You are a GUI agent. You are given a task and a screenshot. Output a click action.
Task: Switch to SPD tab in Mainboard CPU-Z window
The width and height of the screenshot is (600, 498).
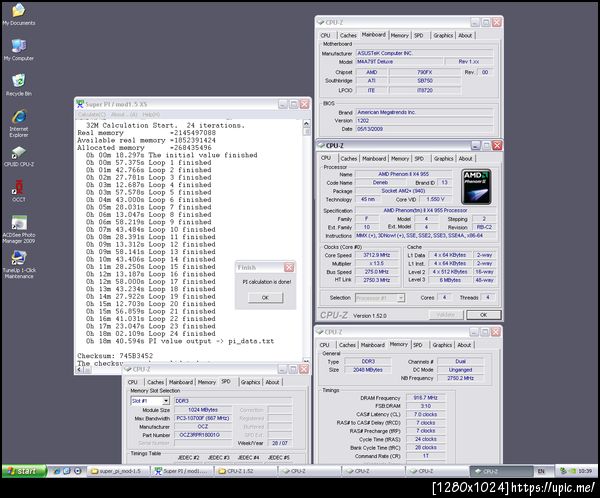pos(419,35)
